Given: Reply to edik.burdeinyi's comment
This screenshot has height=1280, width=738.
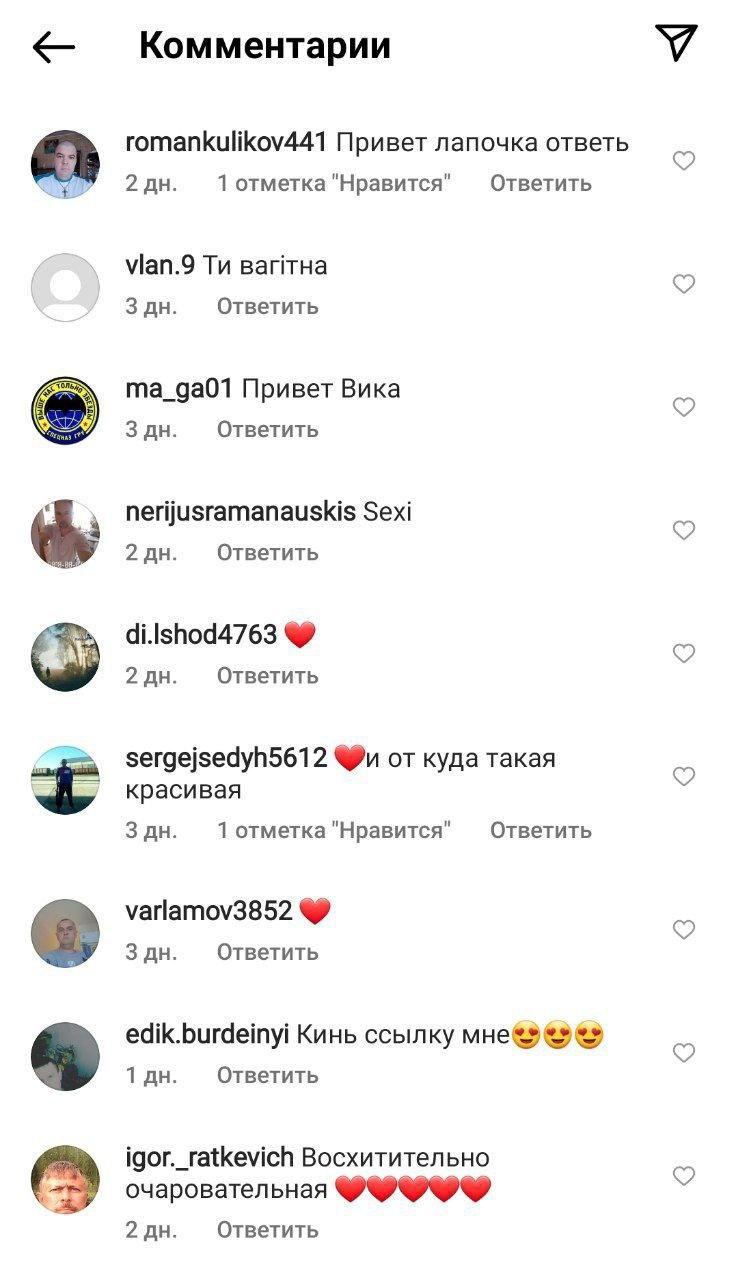Looking at the screenshot, I should coord(268,1075).
